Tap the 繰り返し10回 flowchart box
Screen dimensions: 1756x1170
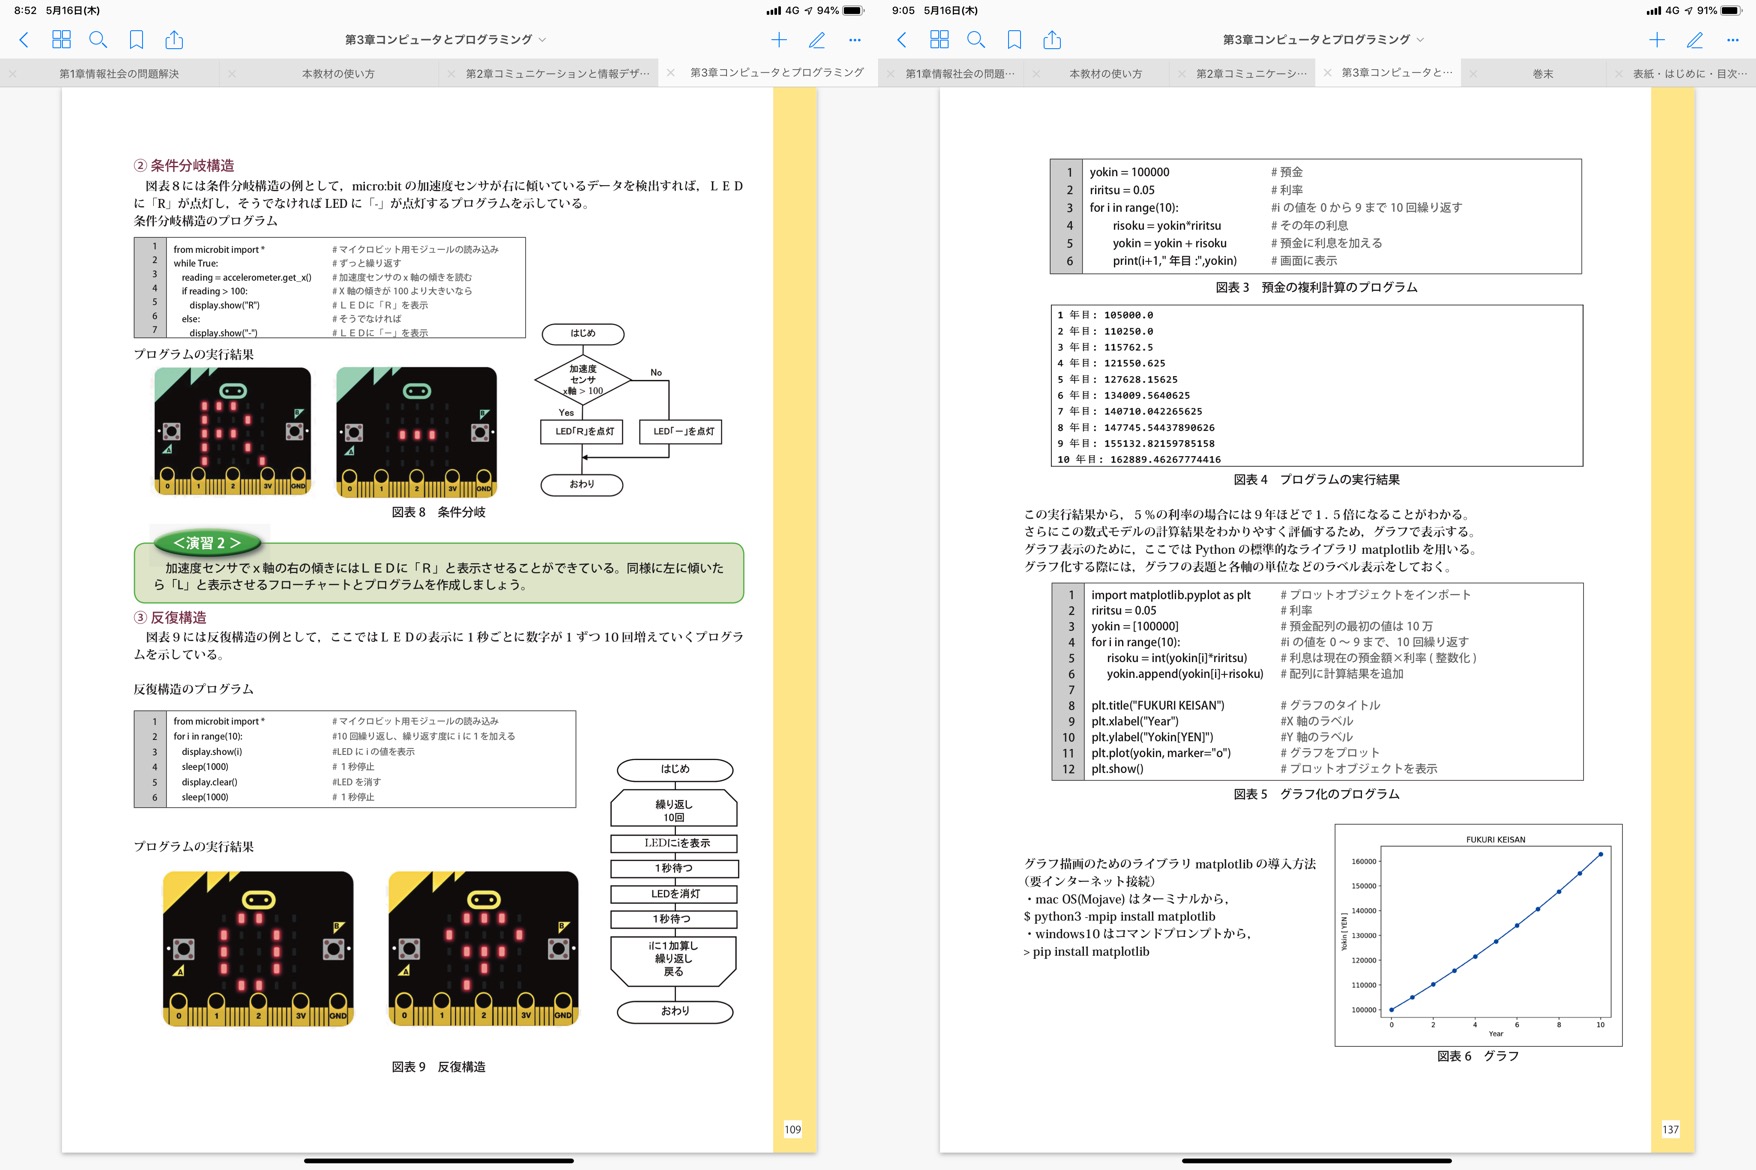click(x=674, y=810)
